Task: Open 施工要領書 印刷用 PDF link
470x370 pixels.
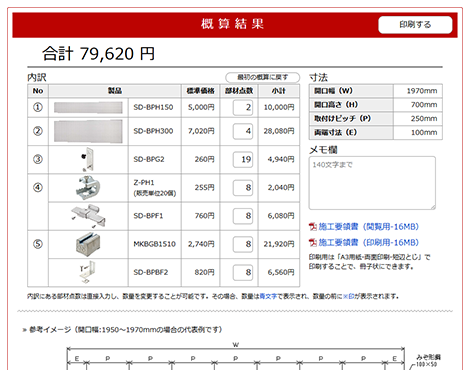Action: pos(368,242)
